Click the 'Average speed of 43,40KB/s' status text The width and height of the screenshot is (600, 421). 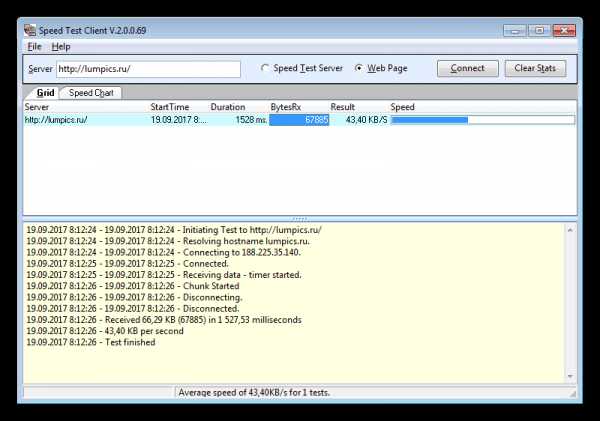click(x=254, y=393)
